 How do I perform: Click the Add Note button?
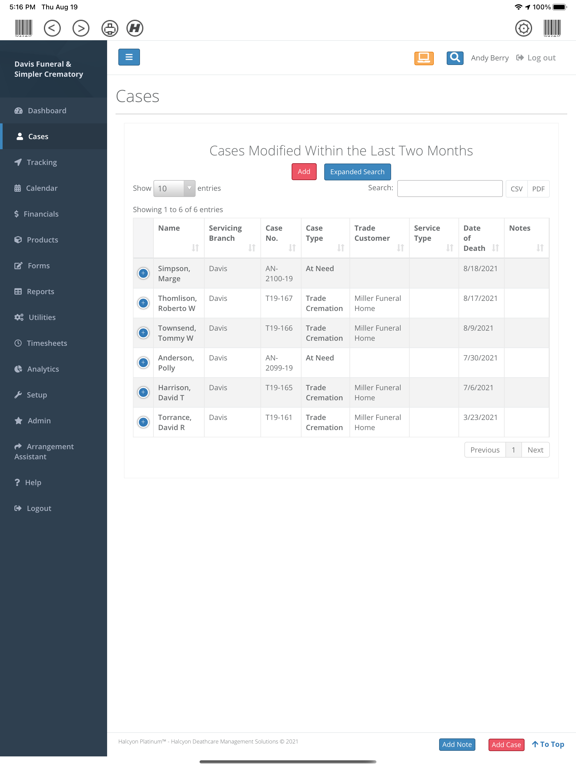457,744
